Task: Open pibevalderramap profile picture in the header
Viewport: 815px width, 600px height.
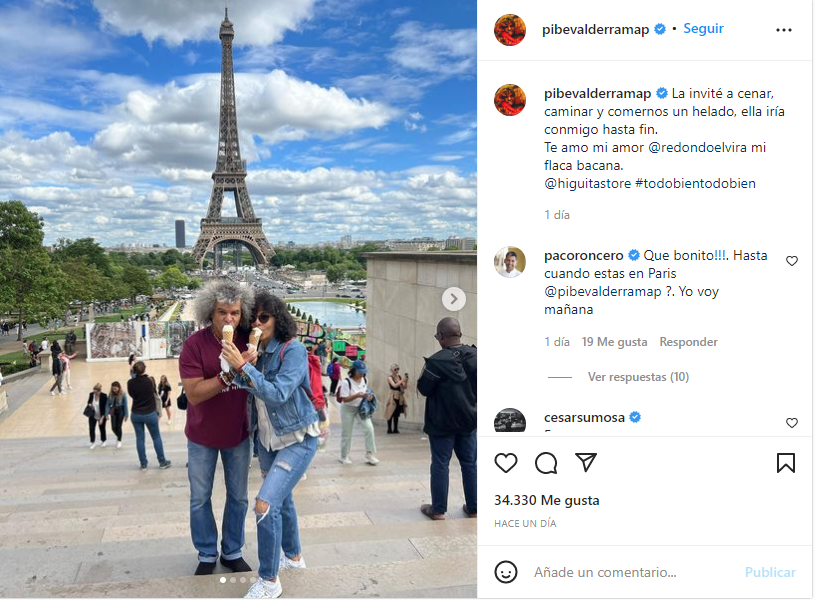Action: (510, 30)
